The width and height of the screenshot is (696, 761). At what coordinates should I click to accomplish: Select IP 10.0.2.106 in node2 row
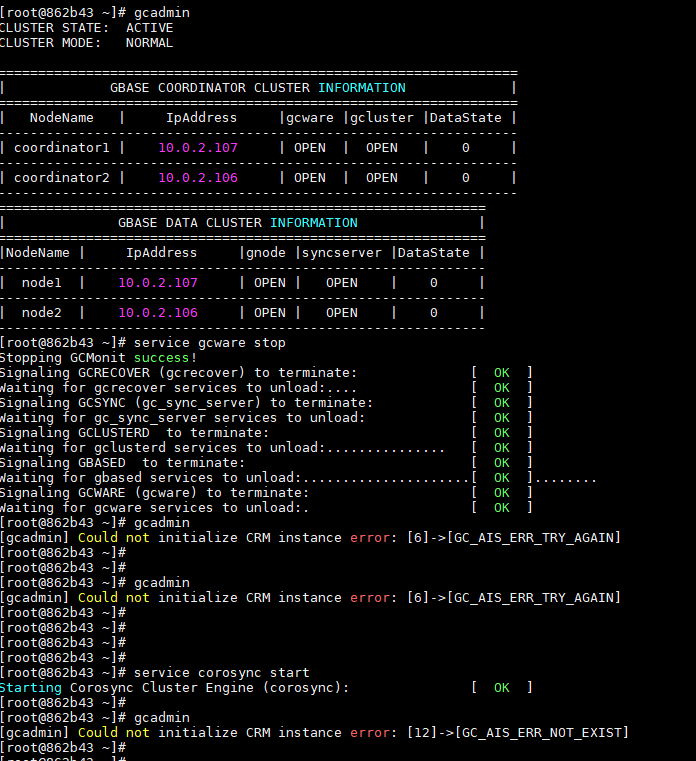[x=158, y=313]
